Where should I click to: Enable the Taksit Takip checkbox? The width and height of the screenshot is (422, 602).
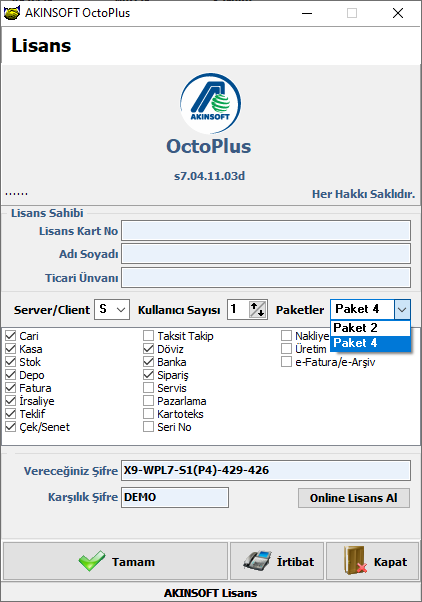pos(148,336)
